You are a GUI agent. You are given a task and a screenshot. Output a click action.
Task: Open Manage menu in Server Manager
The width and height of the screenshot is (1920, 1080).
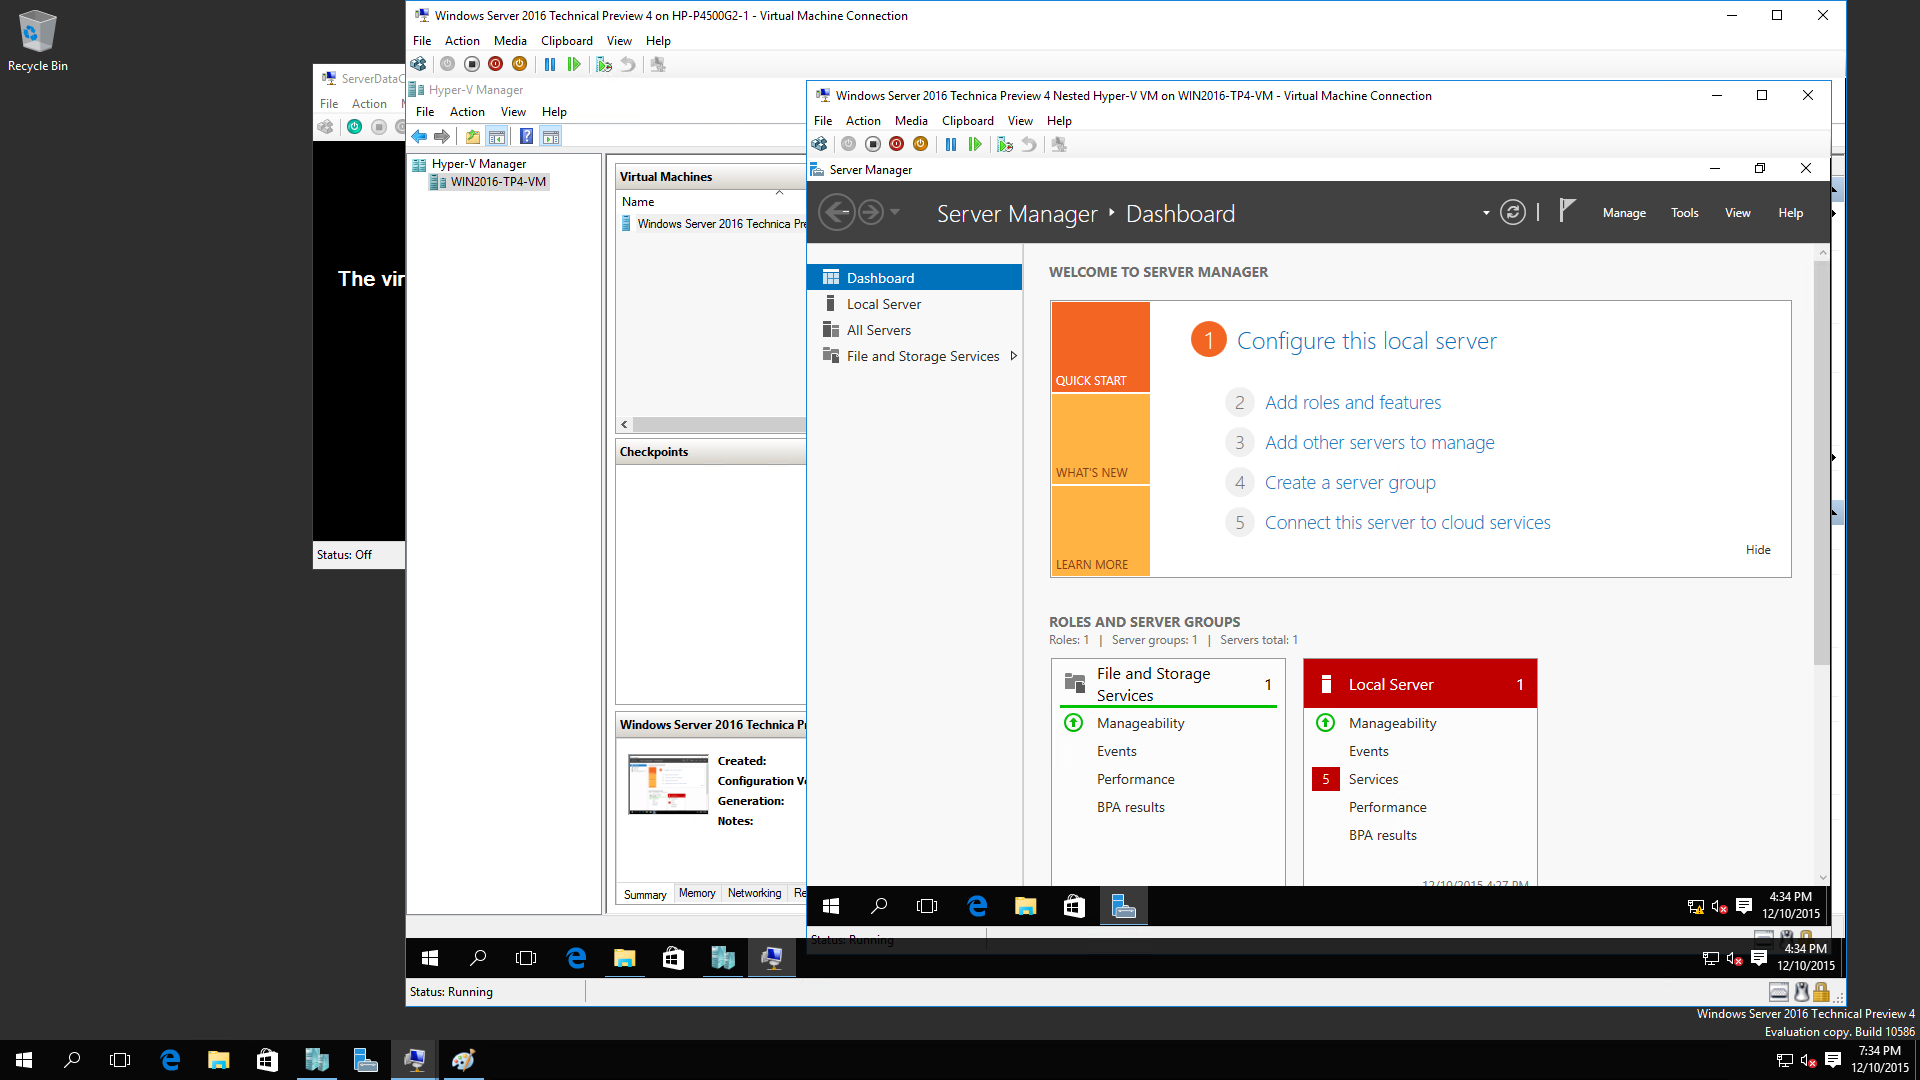(1624, 213)
